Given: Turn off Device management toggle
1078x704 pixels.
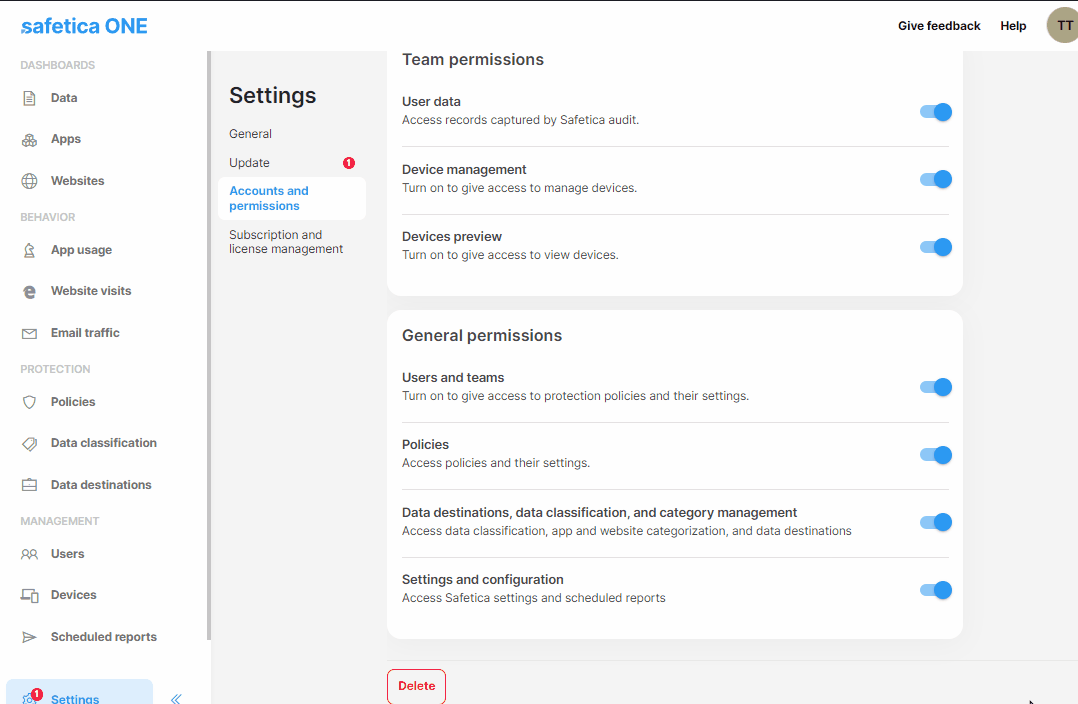Looking at the screenshot, I should coord(935,179).
